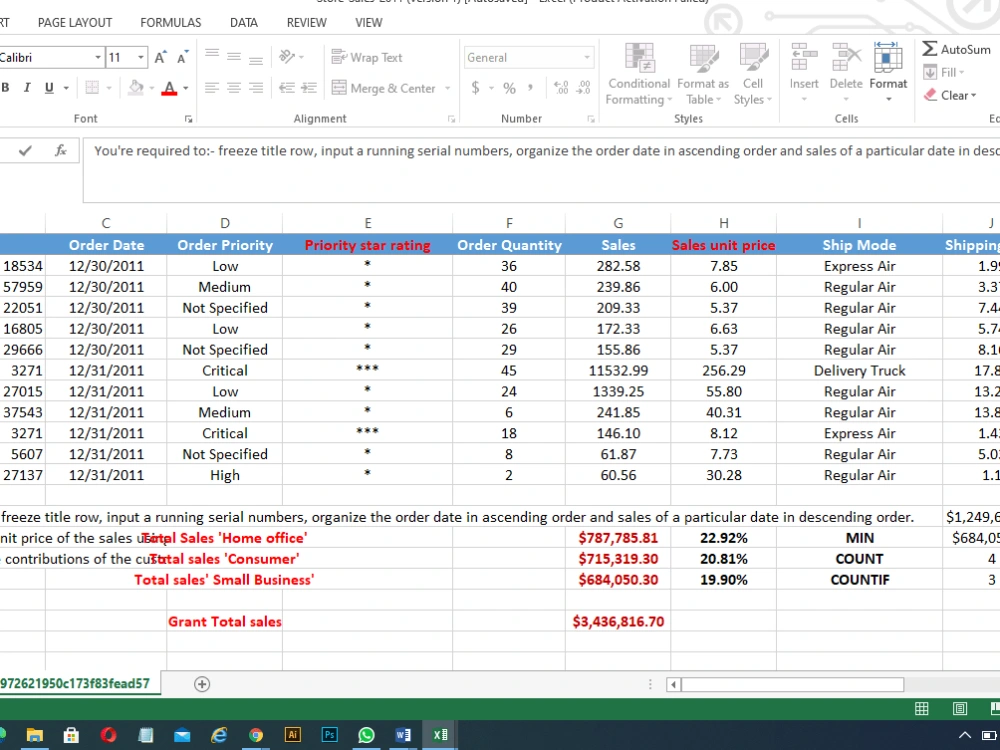Apply fill color with paint bucket
Screen dimensions: 1000x750
(135, 87)
